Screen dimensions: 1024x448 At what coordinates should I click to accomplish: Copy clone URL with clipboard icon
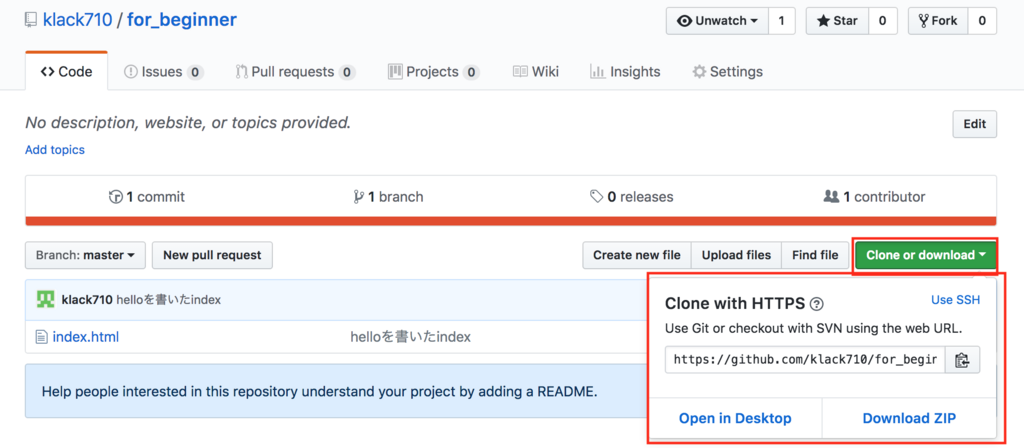point(962,360)
